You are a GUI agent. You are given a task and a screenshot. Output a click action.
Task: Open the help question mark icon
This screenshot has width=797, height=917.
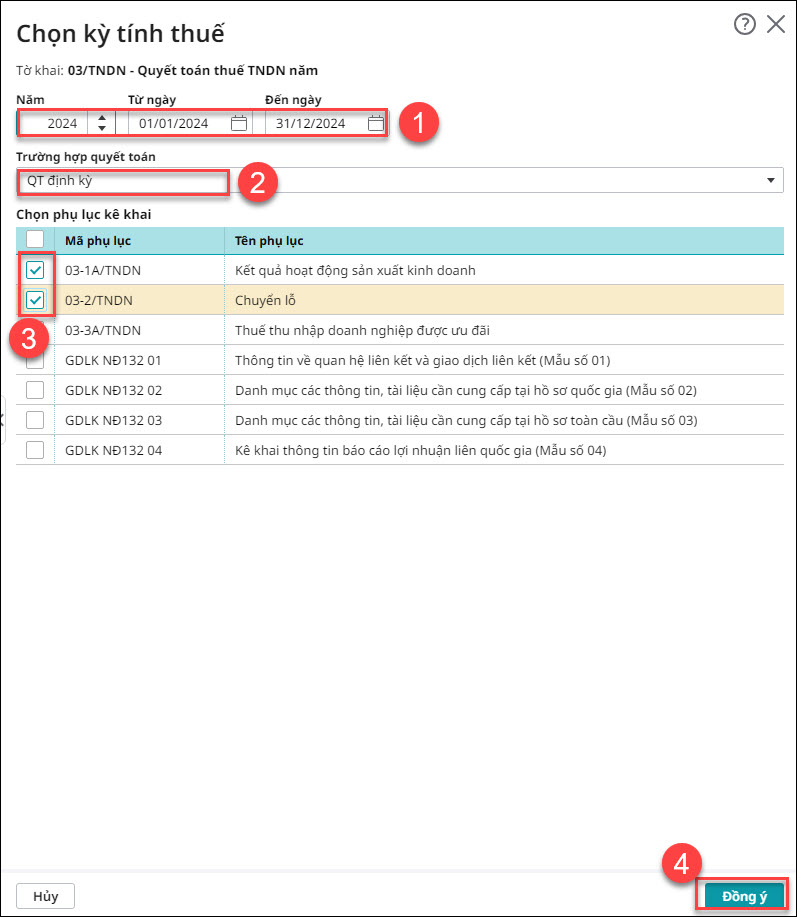744,25
